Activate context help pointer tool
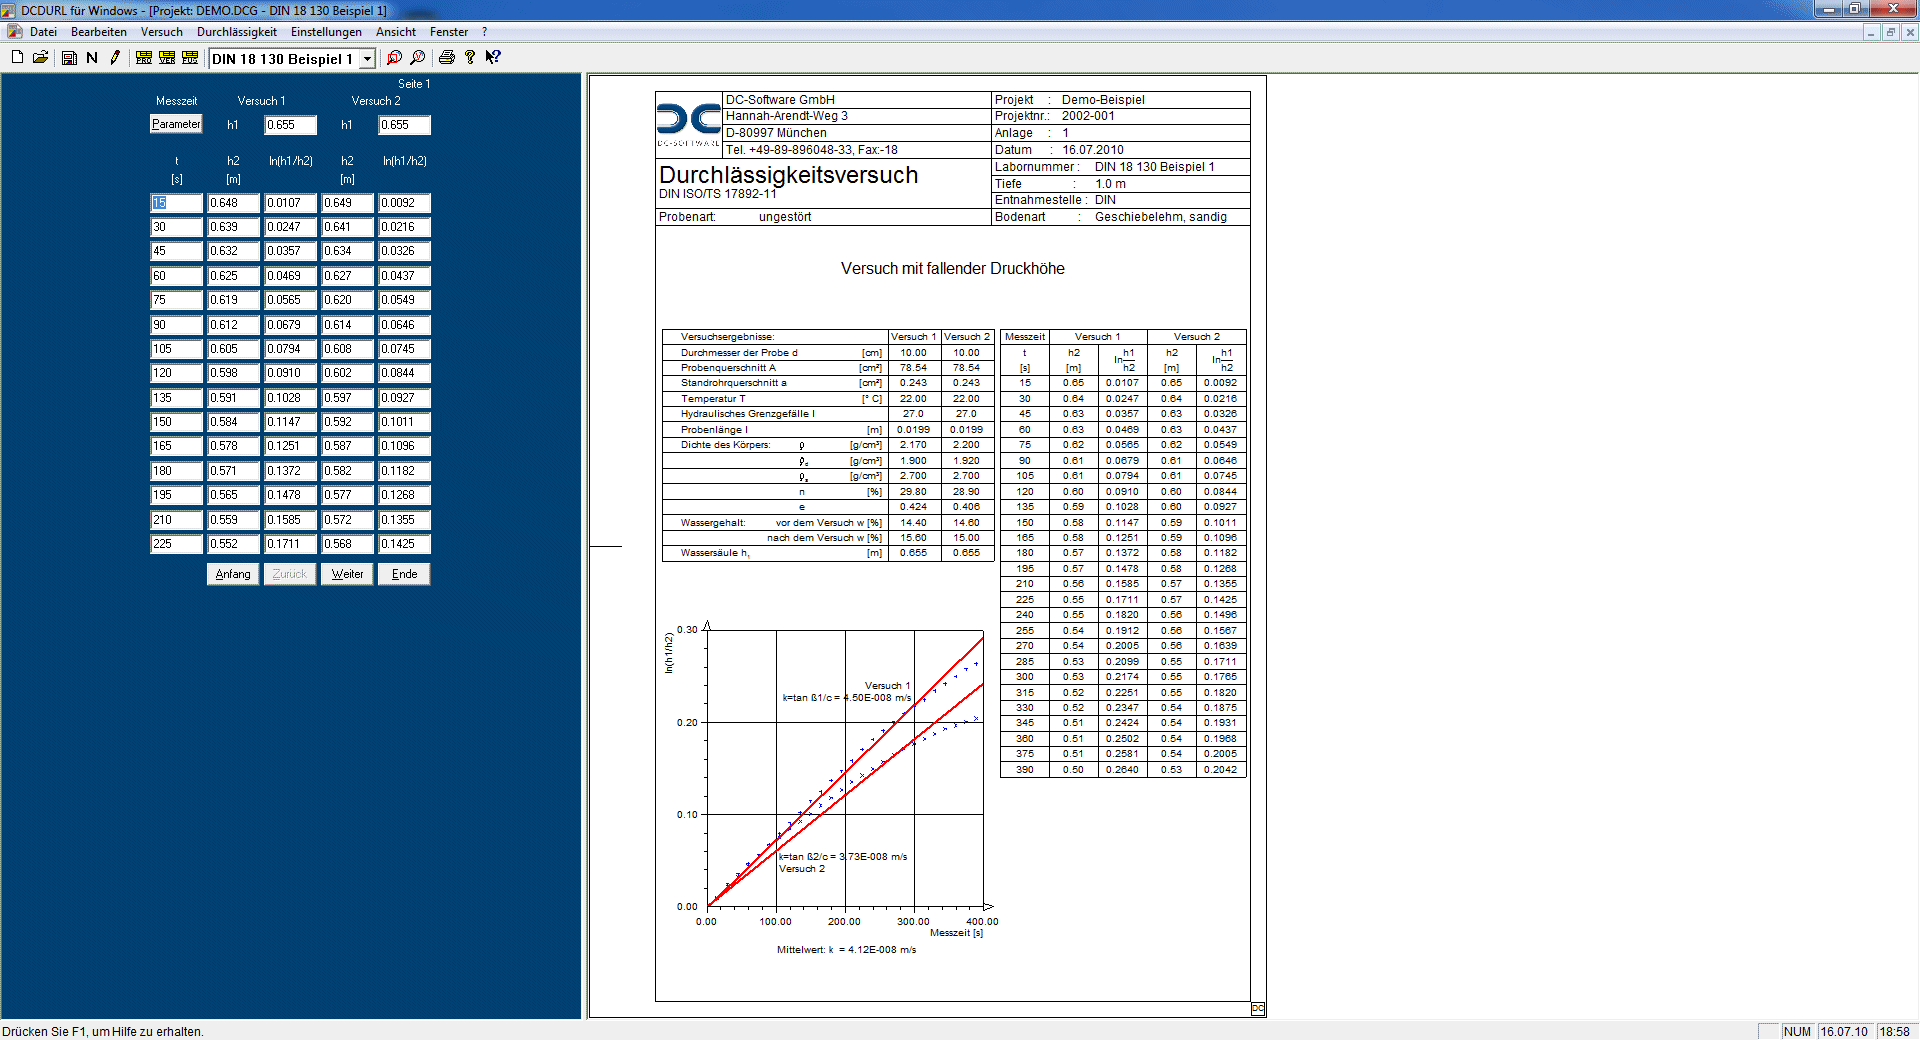The height and width of the screenshot is (1040, 1920). 493,57
